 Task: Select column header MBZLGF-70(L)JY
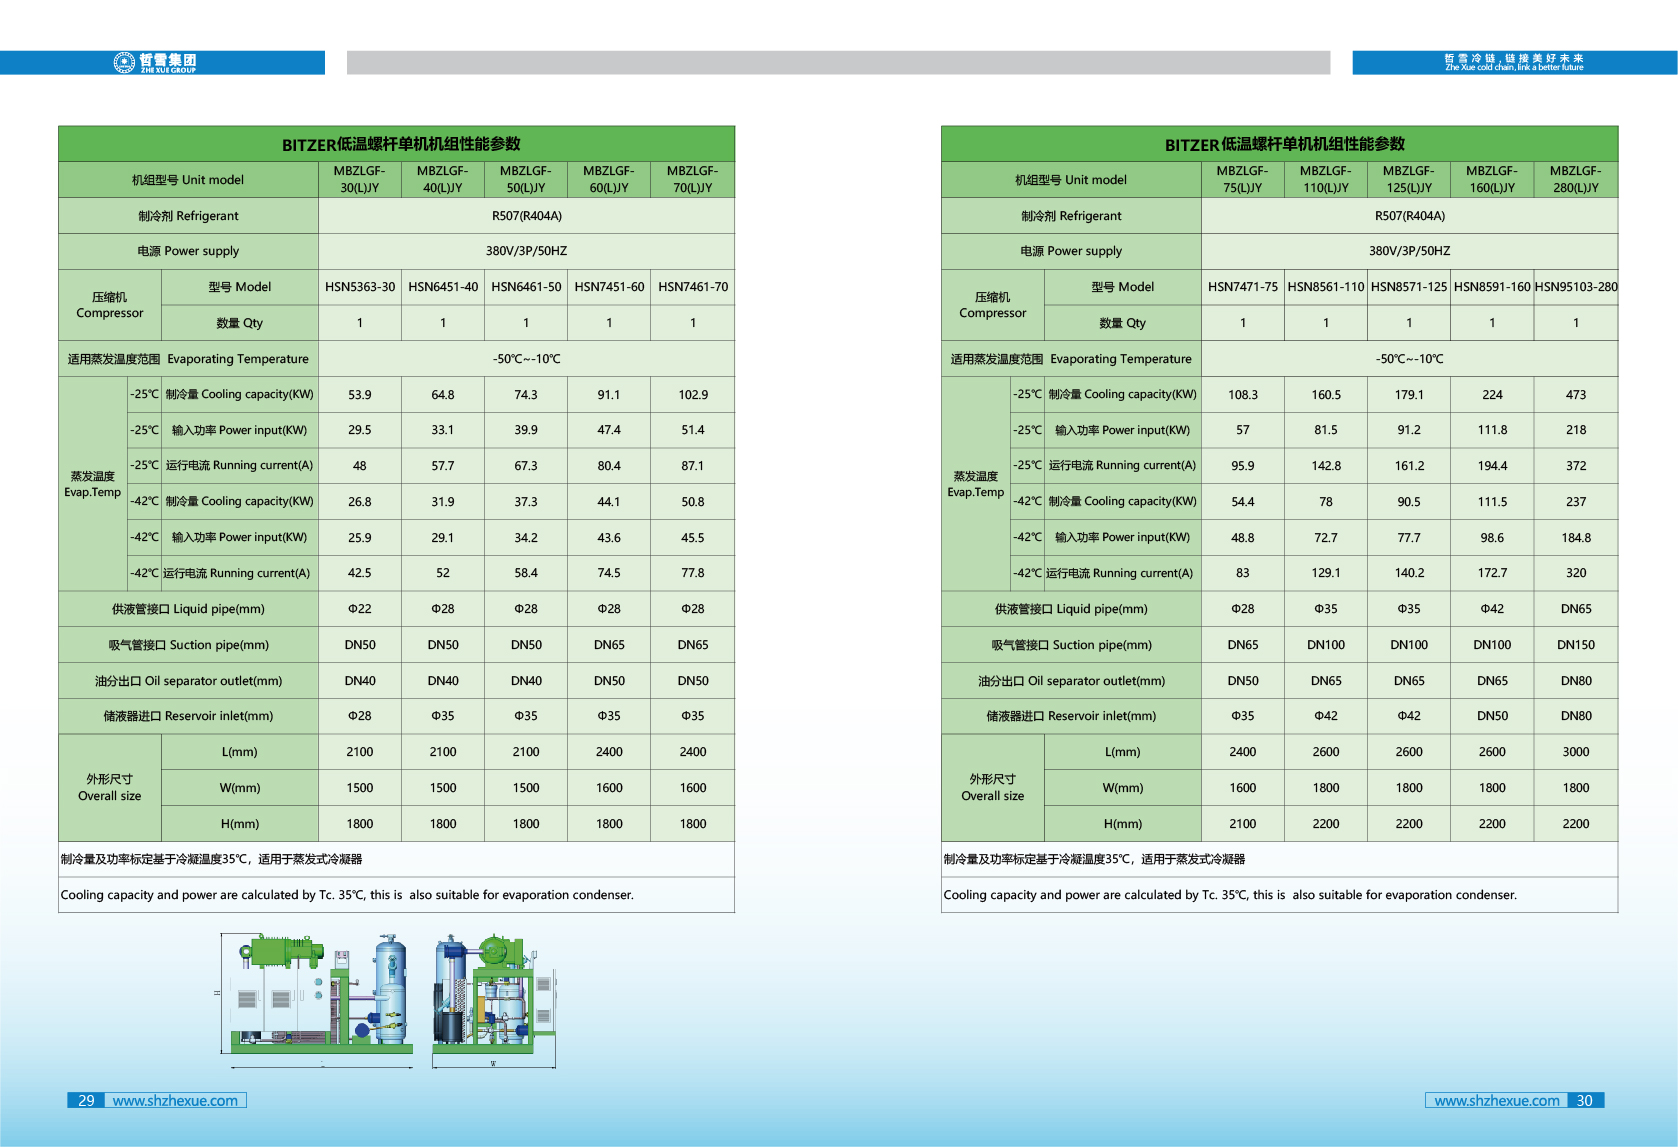pos(693,179)
